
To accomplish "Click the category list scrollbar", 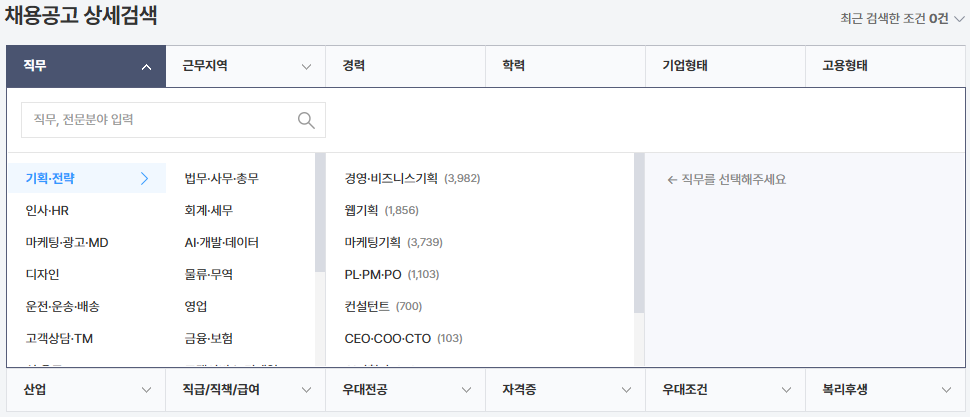I will [x=320, y=212].
